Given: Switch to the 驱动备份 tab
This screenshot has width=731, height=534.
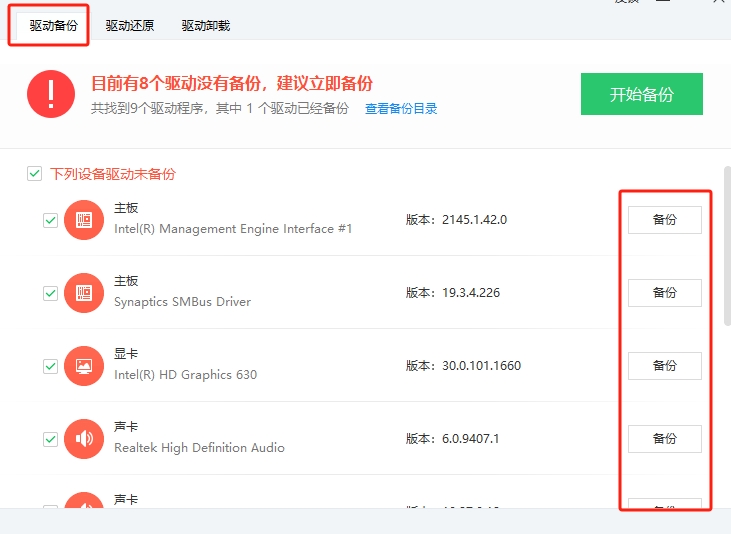Looking at the screenshot, I should (54, 26).
